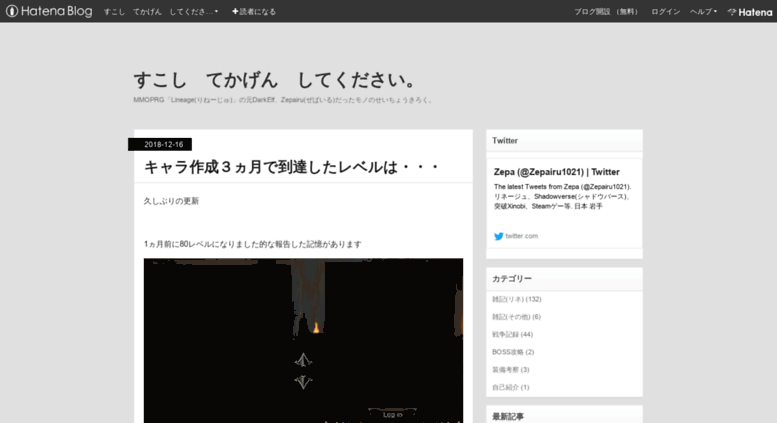Click the 久しぶりの更新 text line
Screen dimensions: 777x423
tap(171, 201)
